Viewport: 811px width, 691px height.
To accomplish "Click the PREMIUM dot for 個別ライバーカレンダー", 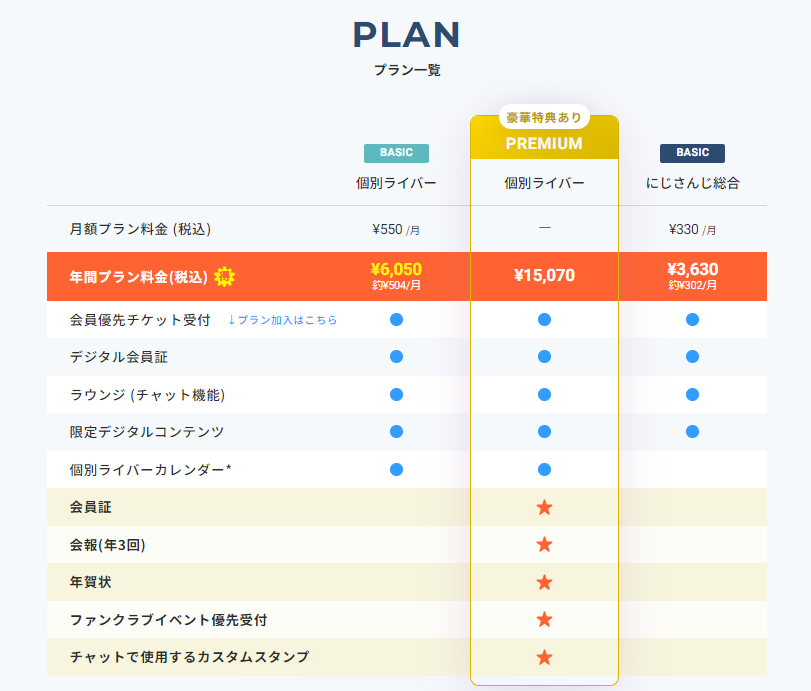I will [544, 469].
